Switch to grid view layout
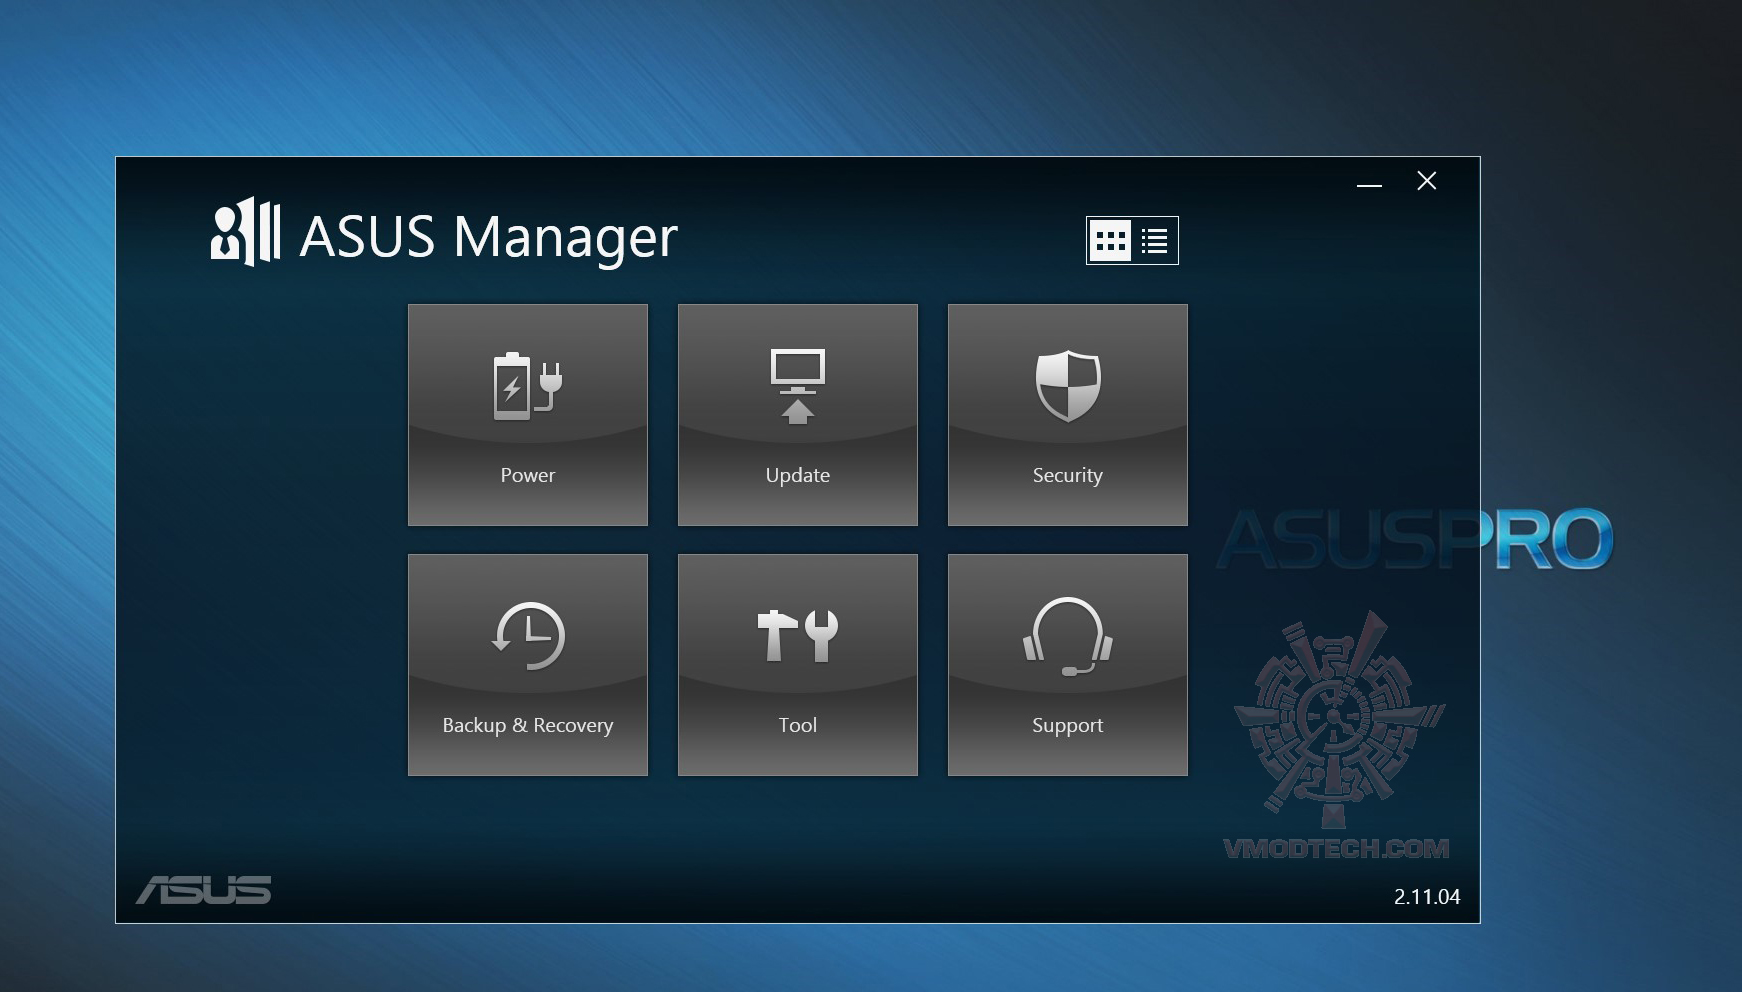This screenshot has width=1742, height=992. (1111, 240)
